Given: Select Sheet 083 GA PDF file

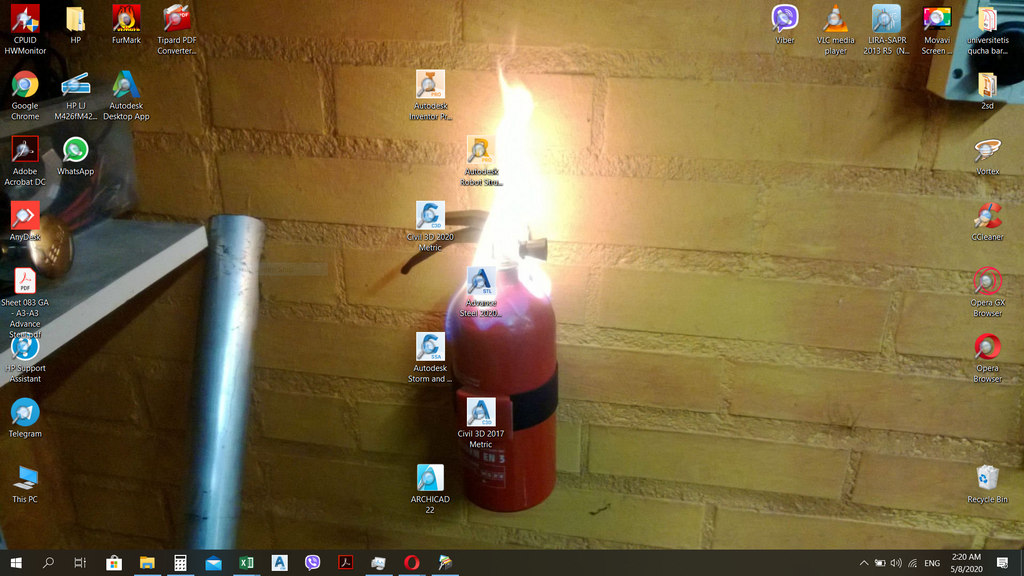Looking at the screenshot, I should point(25,303).
